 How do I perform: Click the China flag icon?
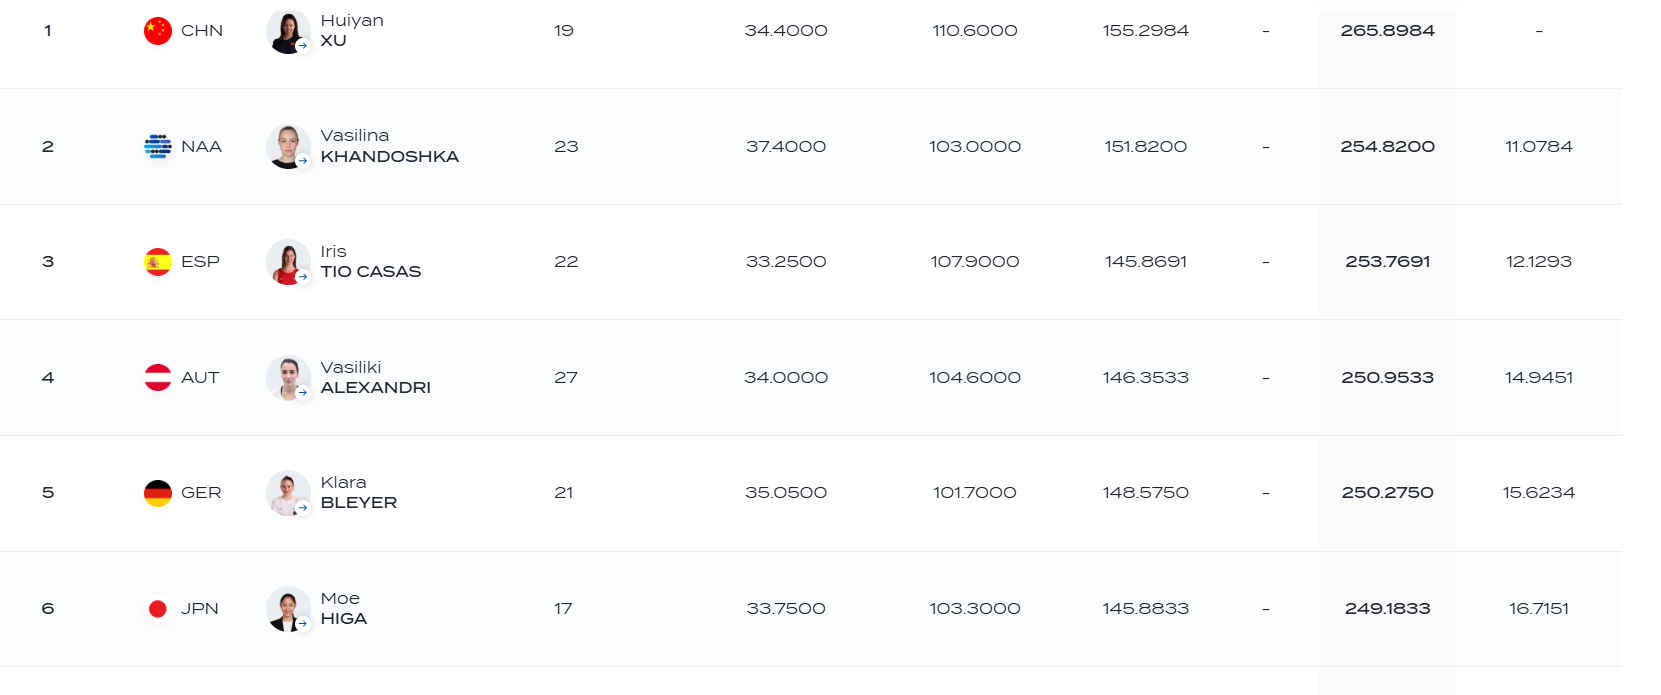(158, 31)
